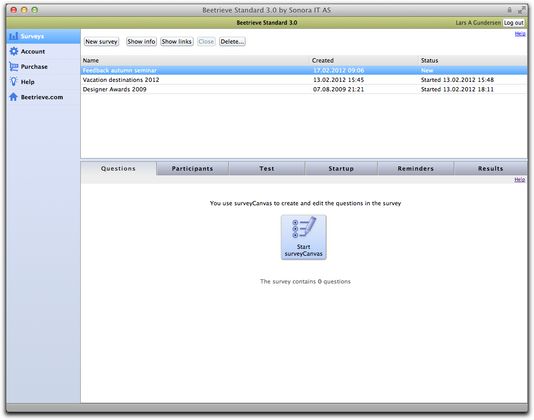This screenshot has width=534, height=420.
Task: Open the Help link below the tabs
Action: [520, 180]
